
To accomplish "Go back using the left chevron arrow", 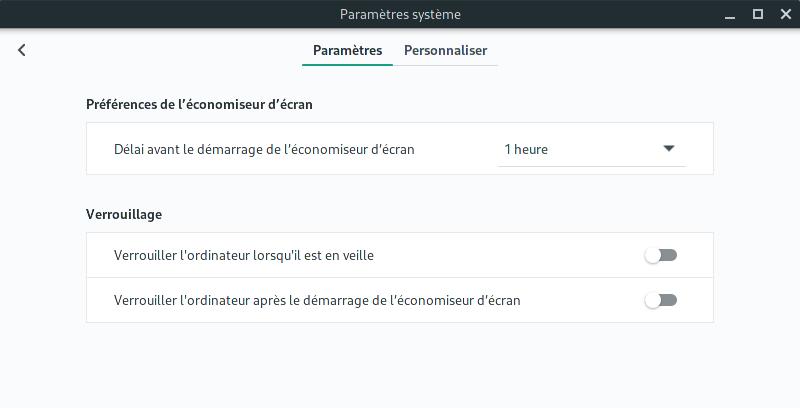I will (21, 50).
